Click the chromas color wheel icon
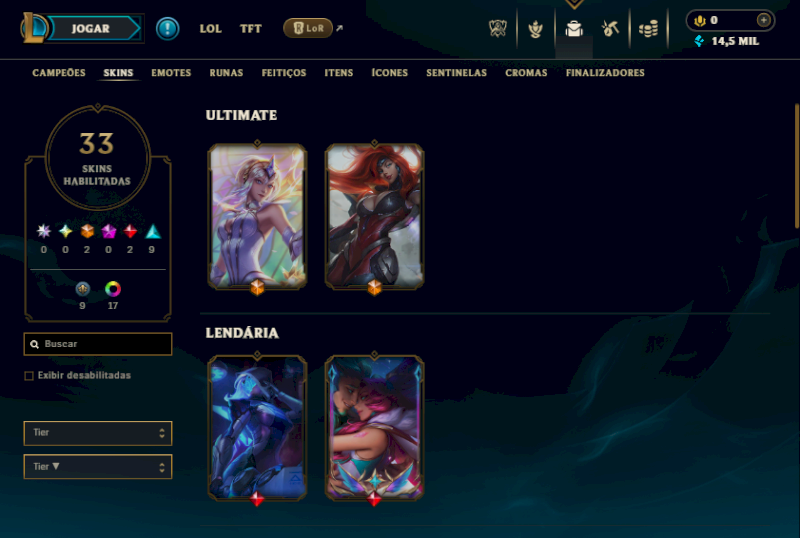This screenshot has width=800, height=538. (x=113, y=289)
